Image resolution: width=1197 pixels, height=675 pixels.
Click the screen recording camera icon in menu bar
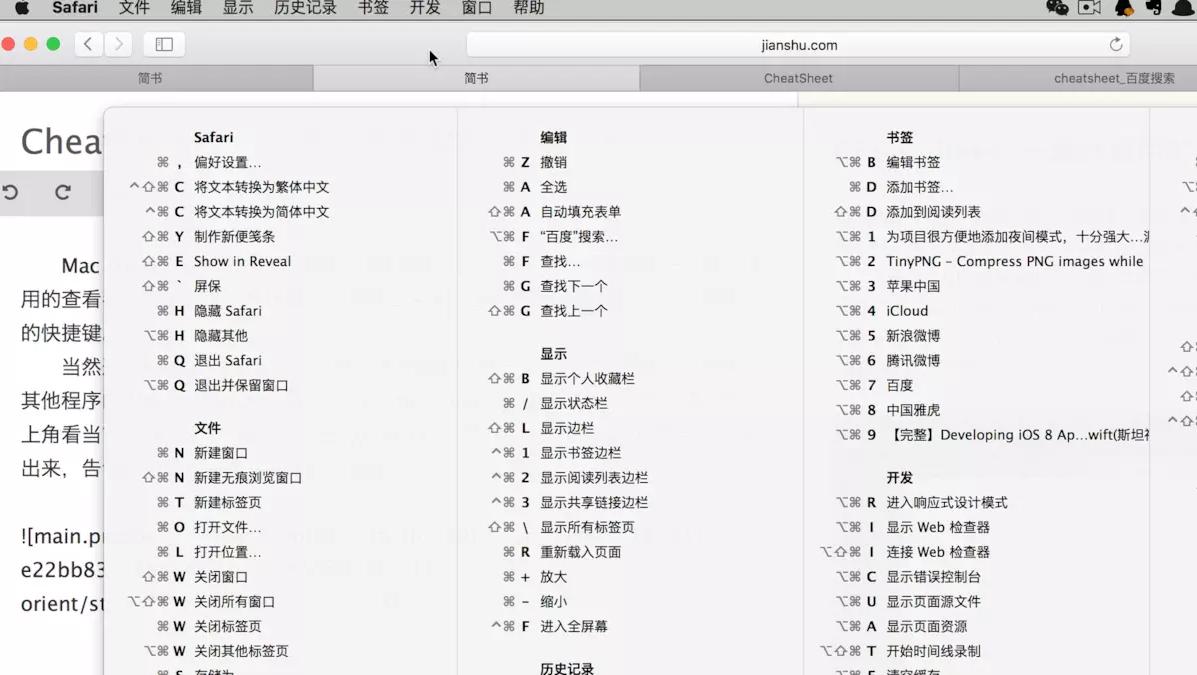[x=1090, y=8]
